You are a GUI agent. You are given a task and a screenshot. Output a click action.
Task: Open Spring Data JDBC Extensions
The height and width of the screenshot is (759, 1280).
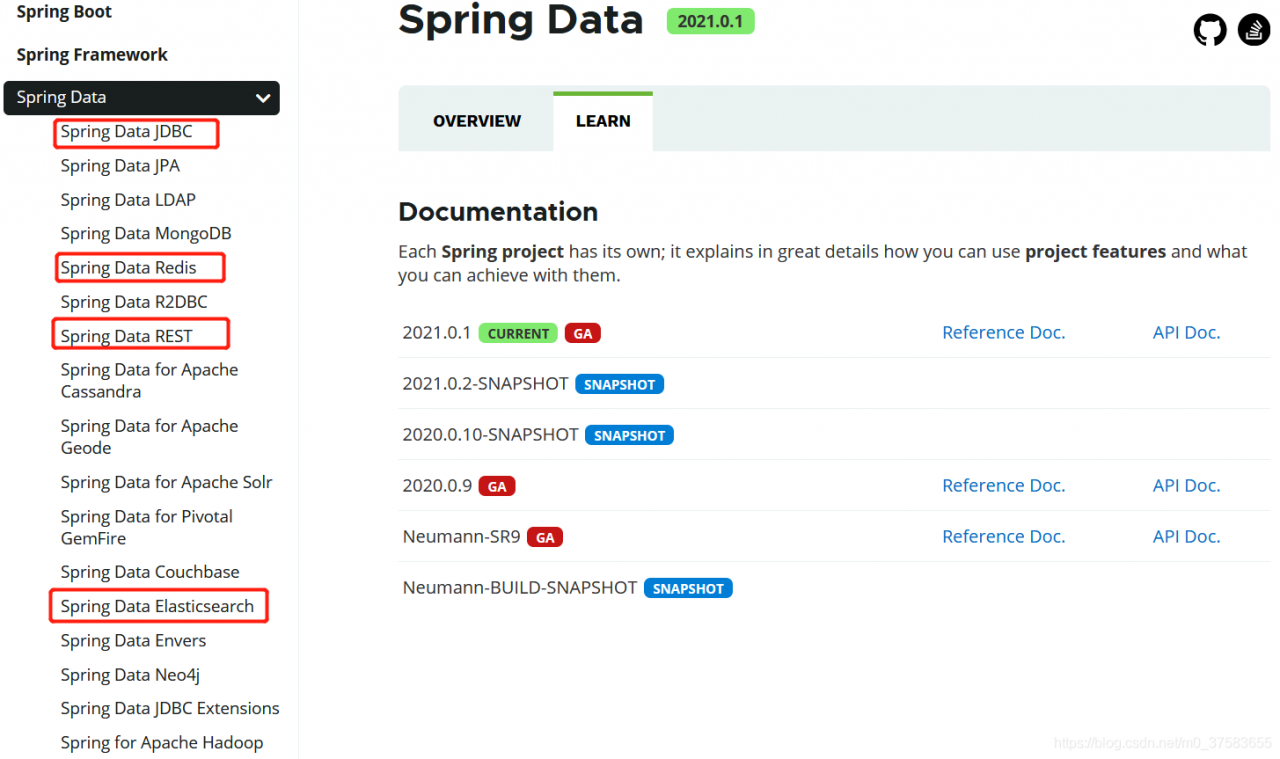tap(170, 709)
